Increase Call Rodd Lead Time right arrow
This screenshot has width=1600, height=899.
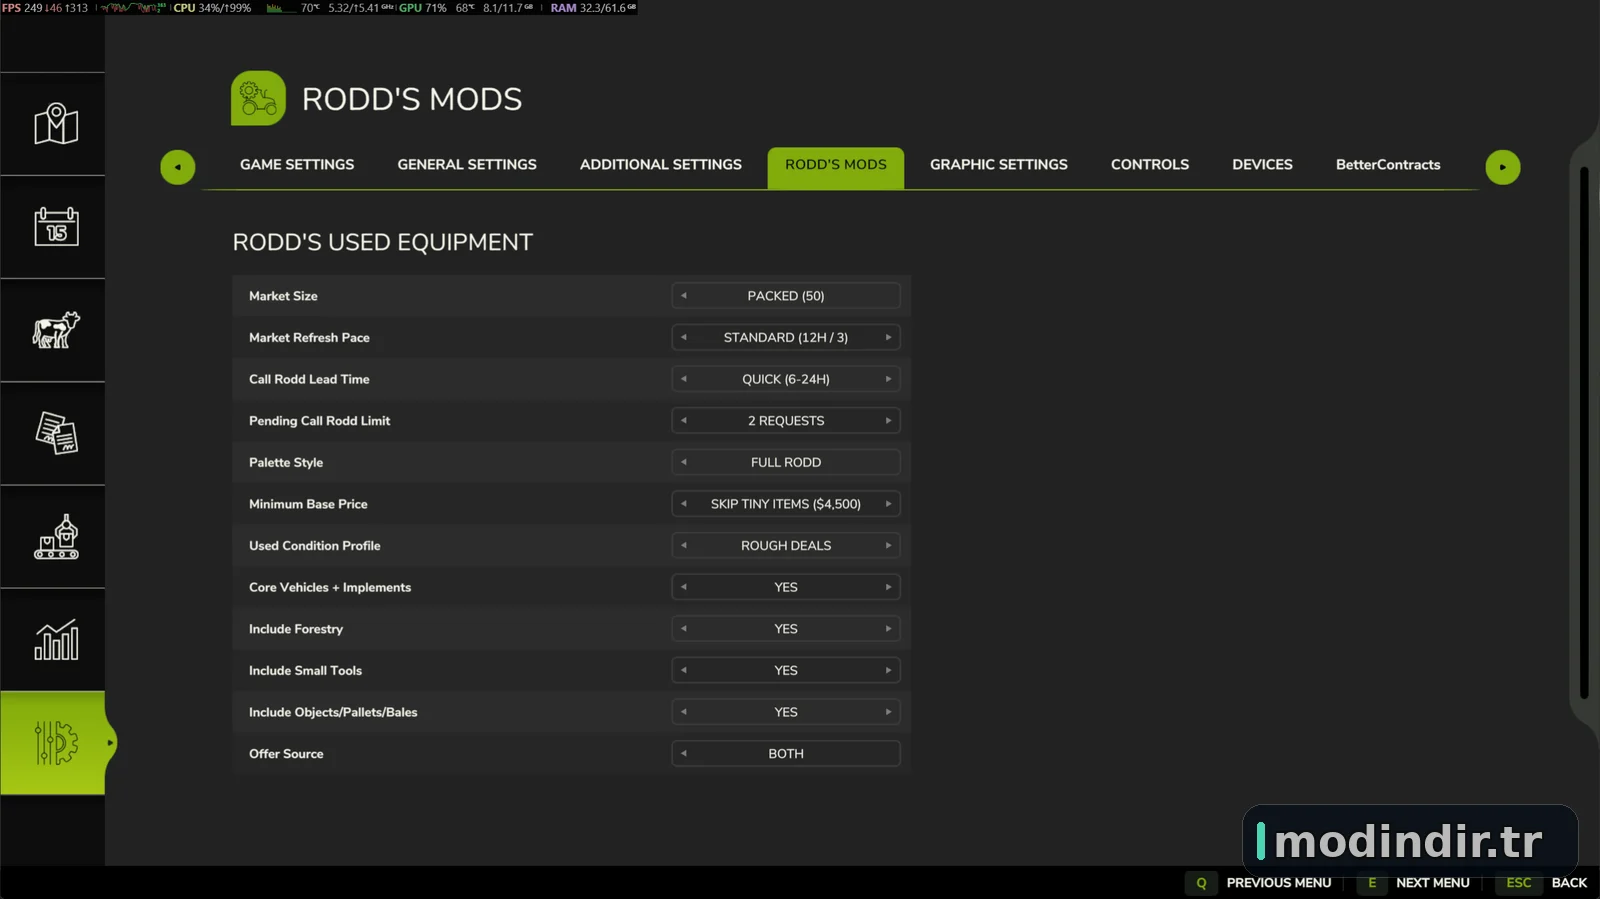[x=888, y=379]
